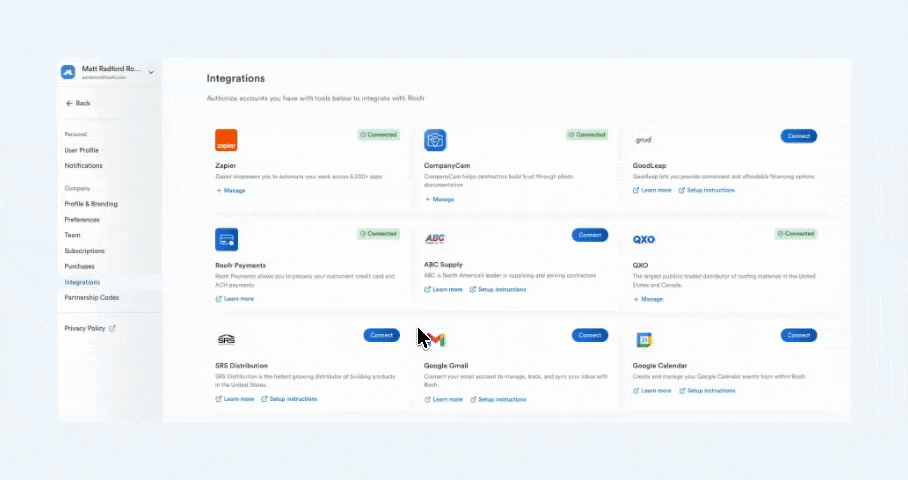Connect the ABC Supply integration
This screenshot has height=480, width=908.
click(x=590, y=235)
